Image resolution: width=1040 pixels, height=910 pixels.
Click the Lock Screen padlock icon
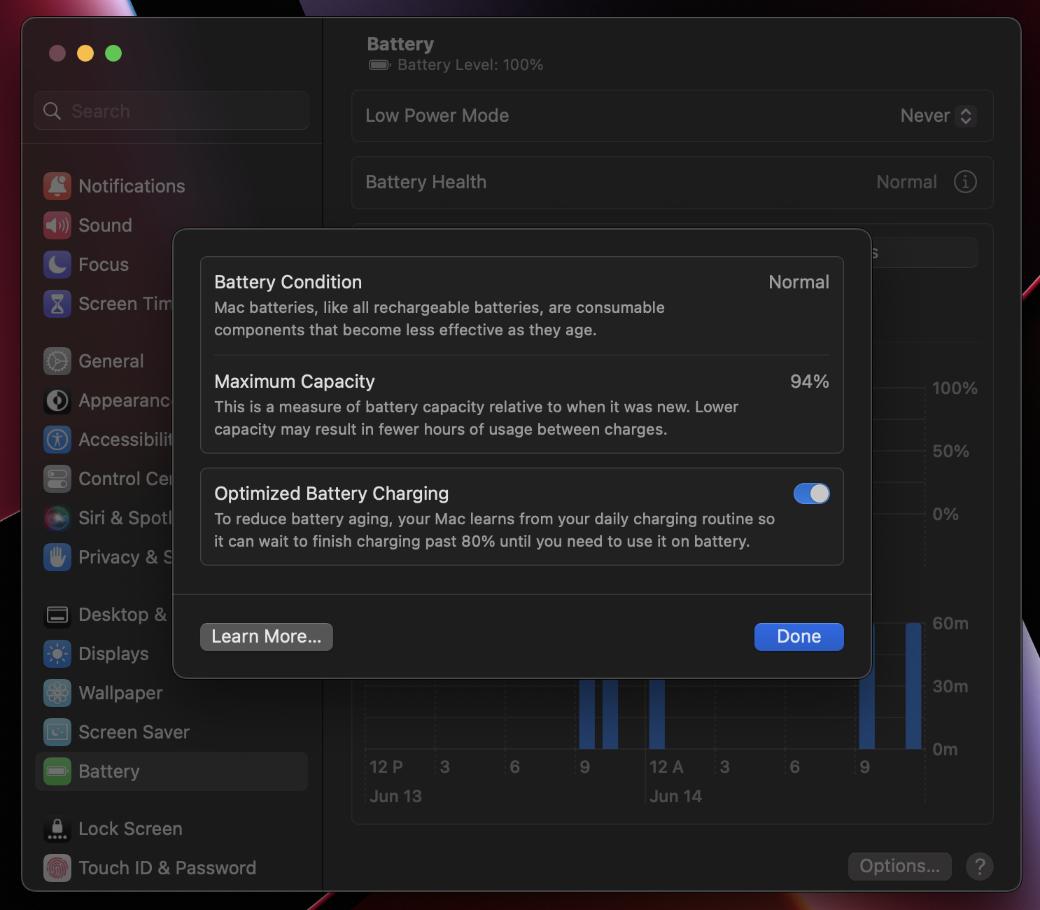(57, 829)
